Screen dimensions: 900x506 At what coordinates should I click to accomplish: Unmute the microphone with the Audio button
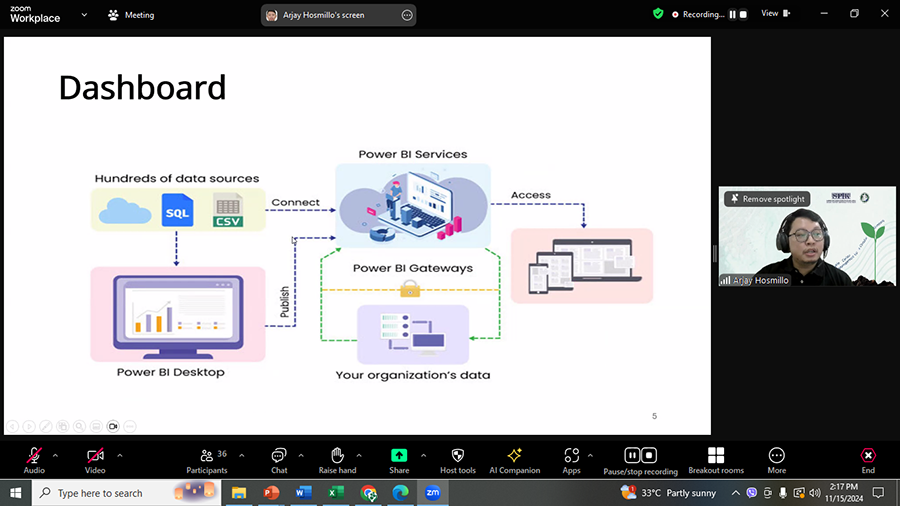coord(34,461)
